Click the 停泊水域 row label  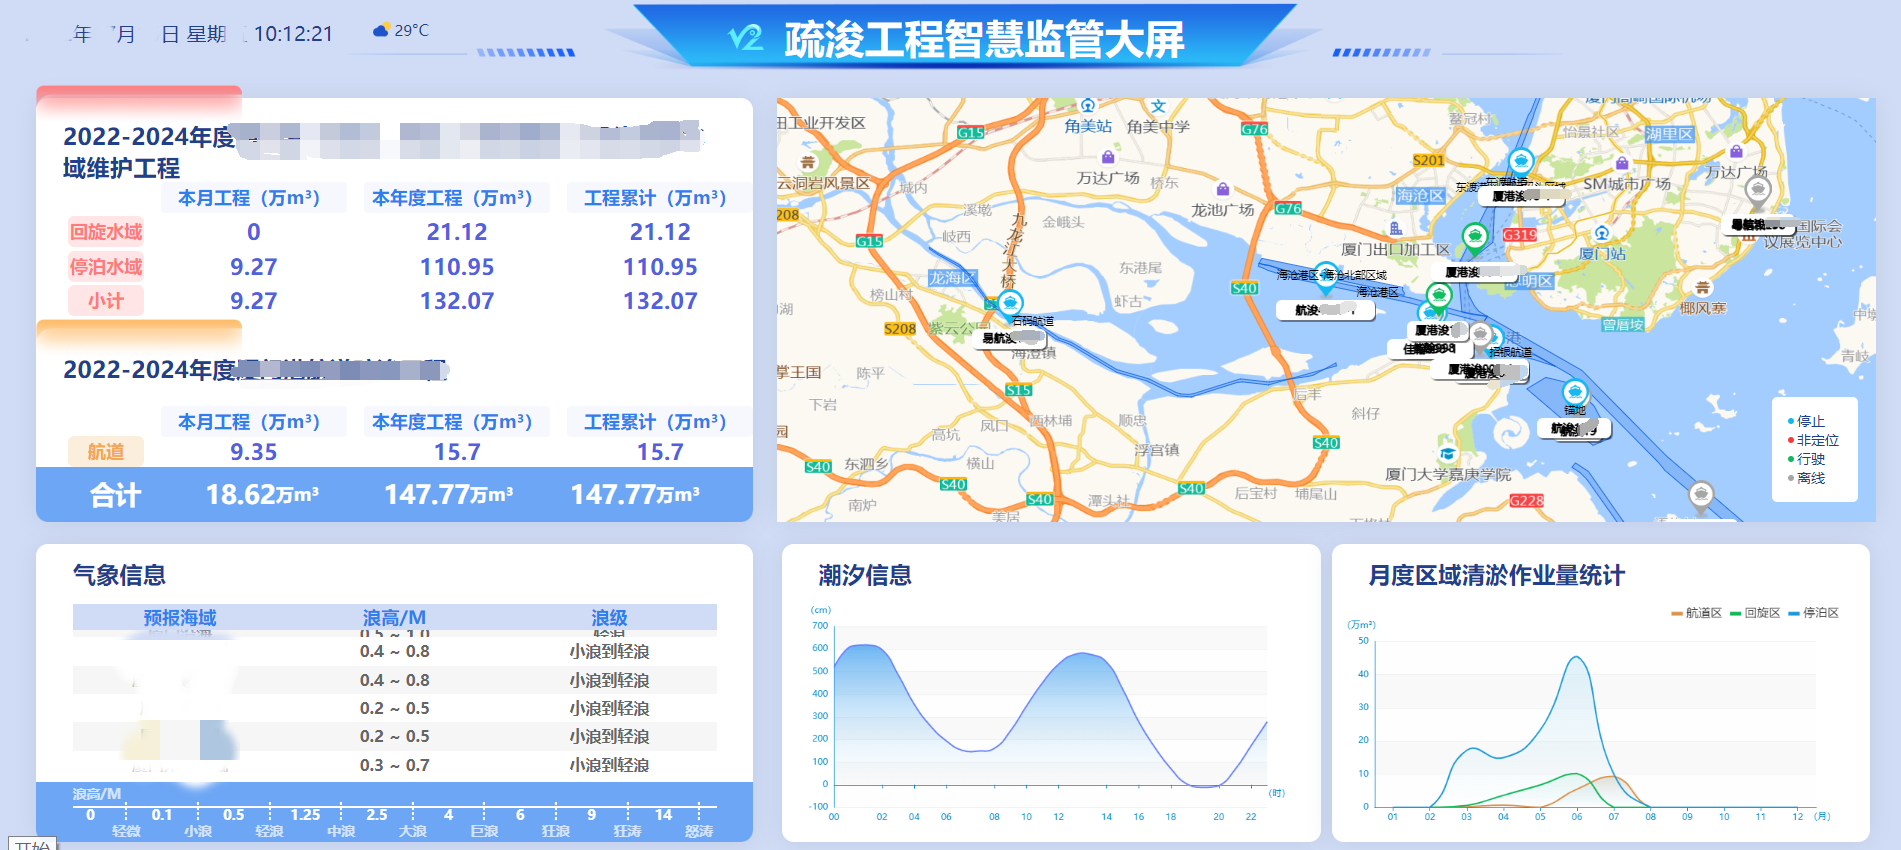coord(106,267)
